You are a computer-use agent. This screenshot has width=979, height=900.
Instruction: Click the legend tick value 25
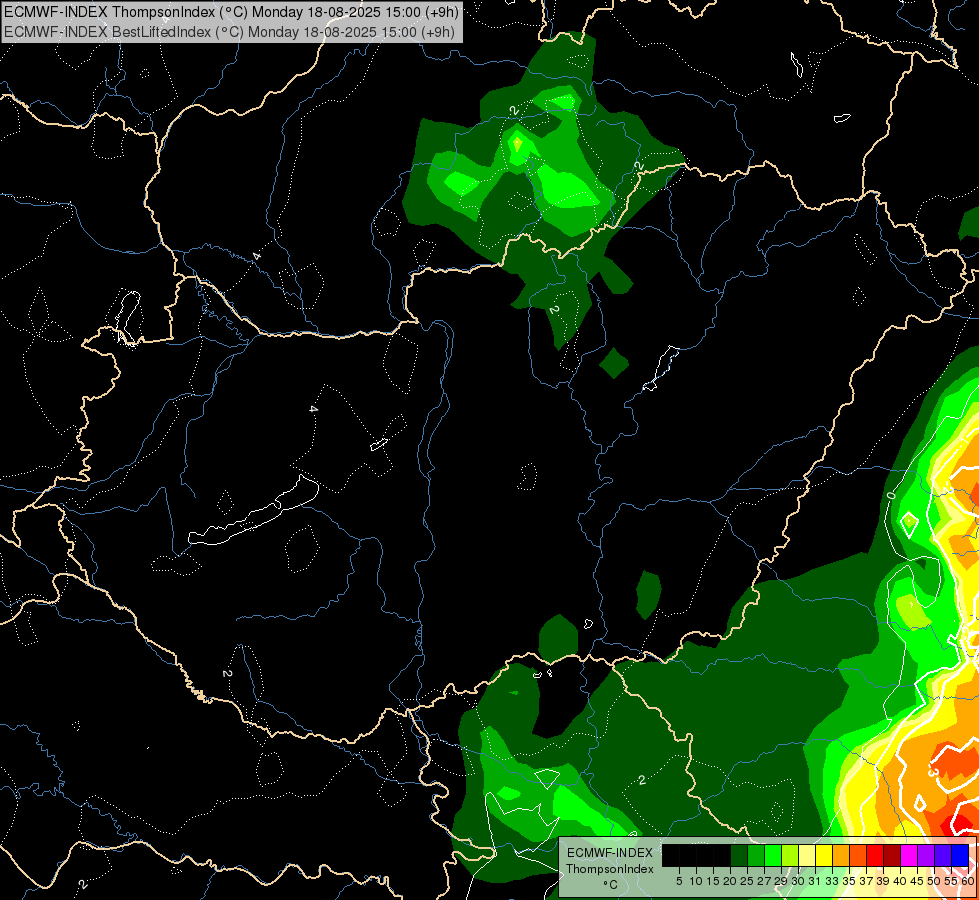coord(747,881)
